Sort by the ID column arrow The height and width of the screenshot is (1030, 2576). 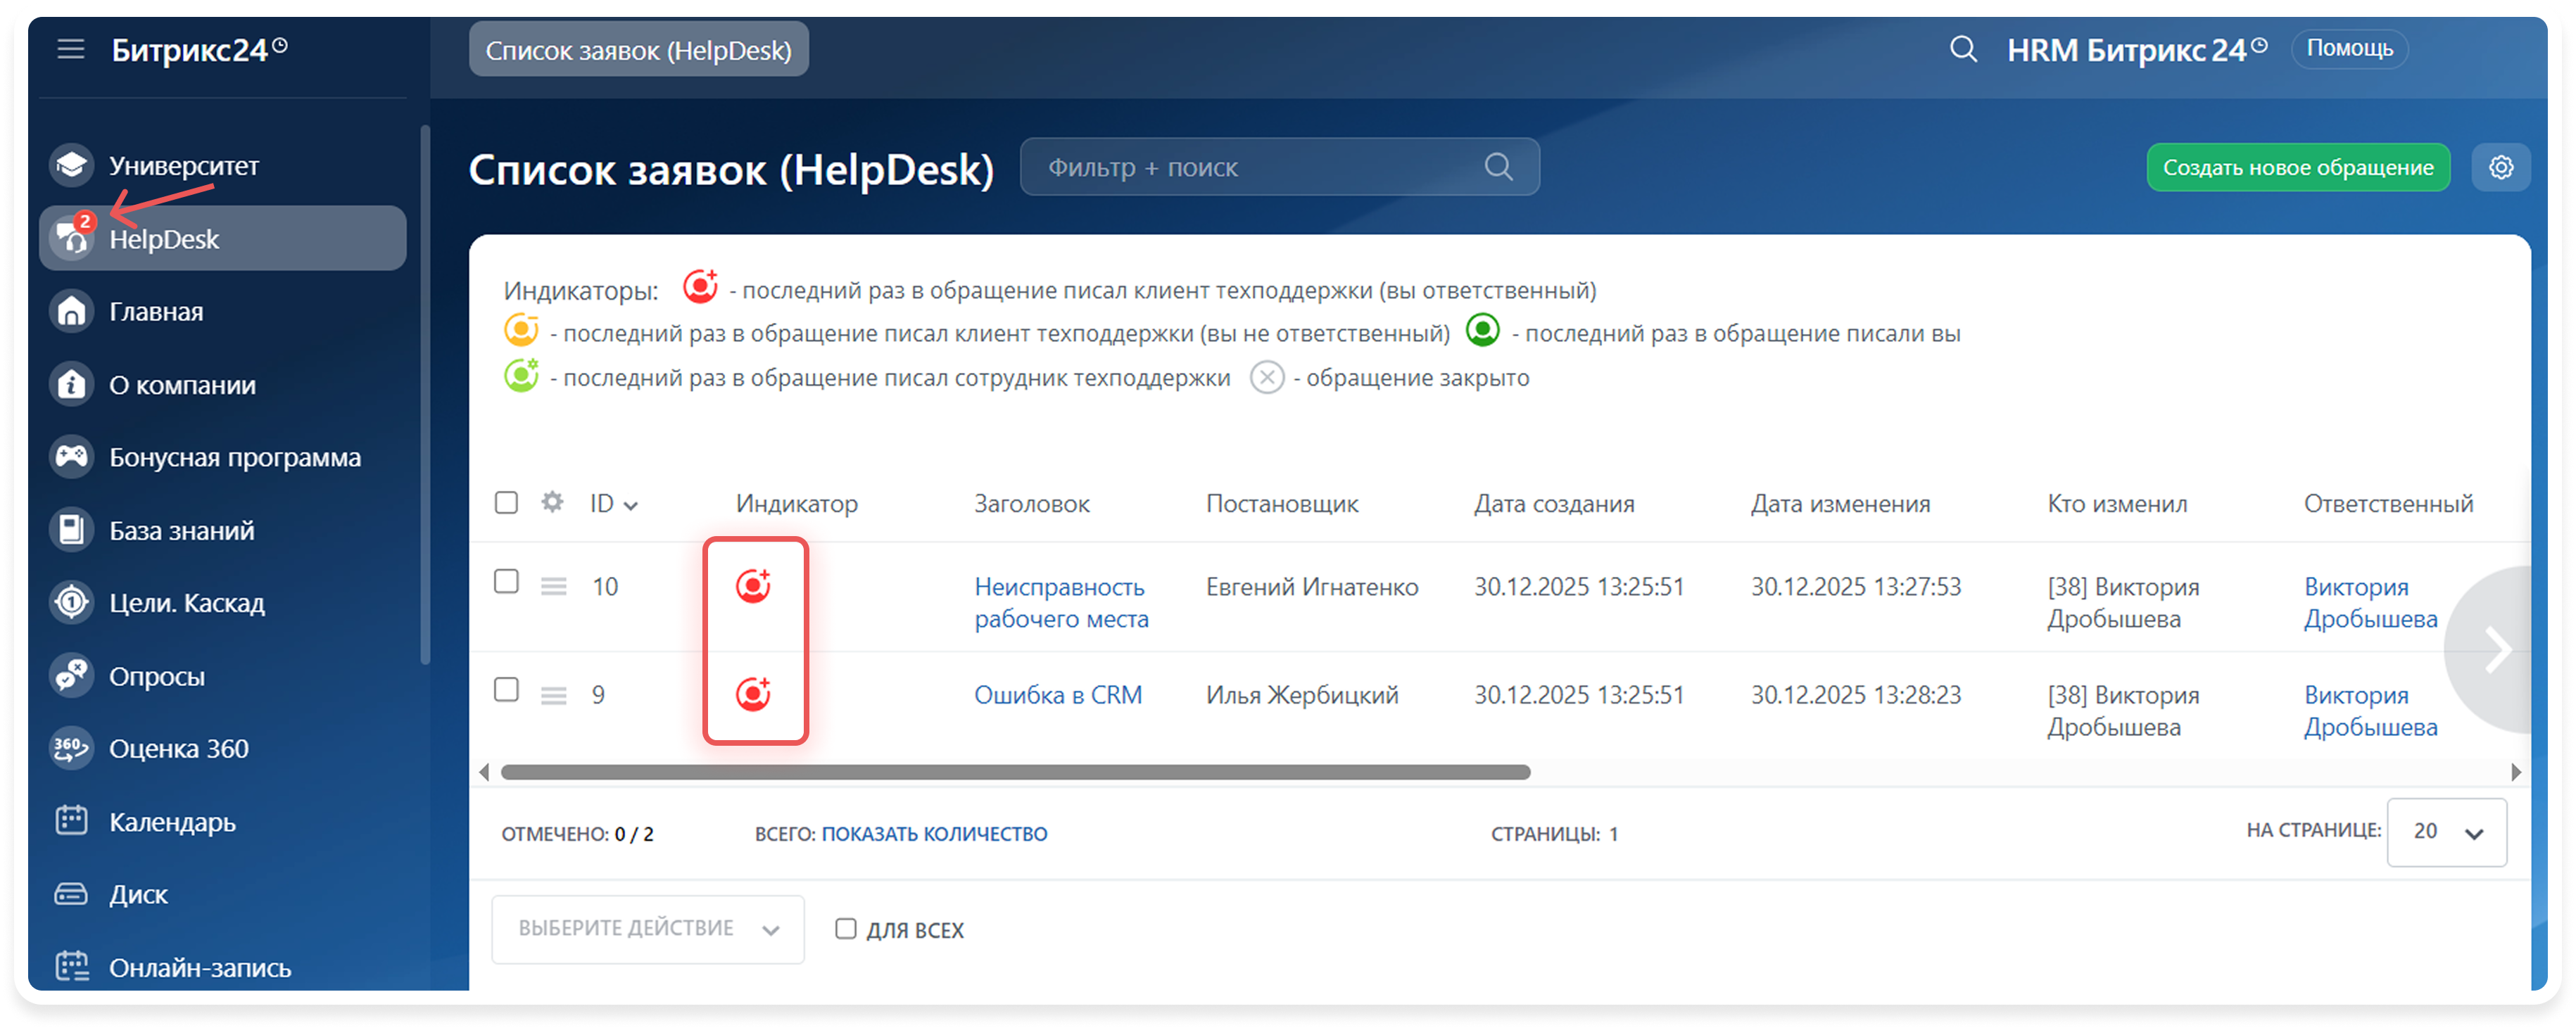[630, 506]
